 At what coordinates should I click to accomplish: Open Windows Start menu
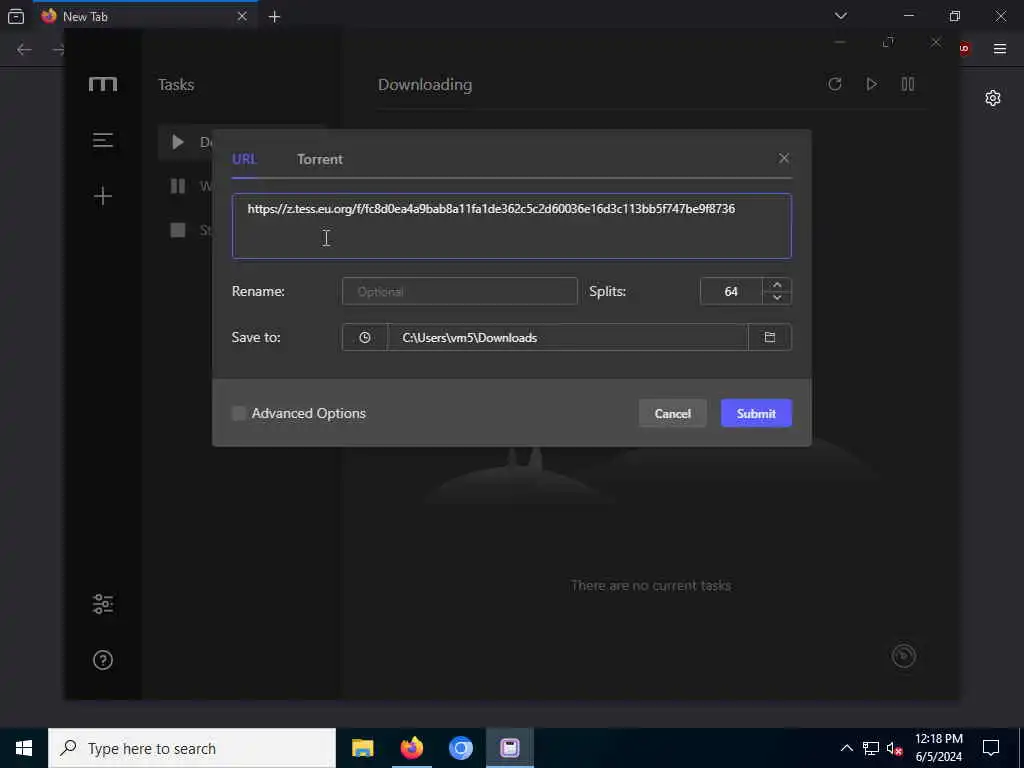24,748
